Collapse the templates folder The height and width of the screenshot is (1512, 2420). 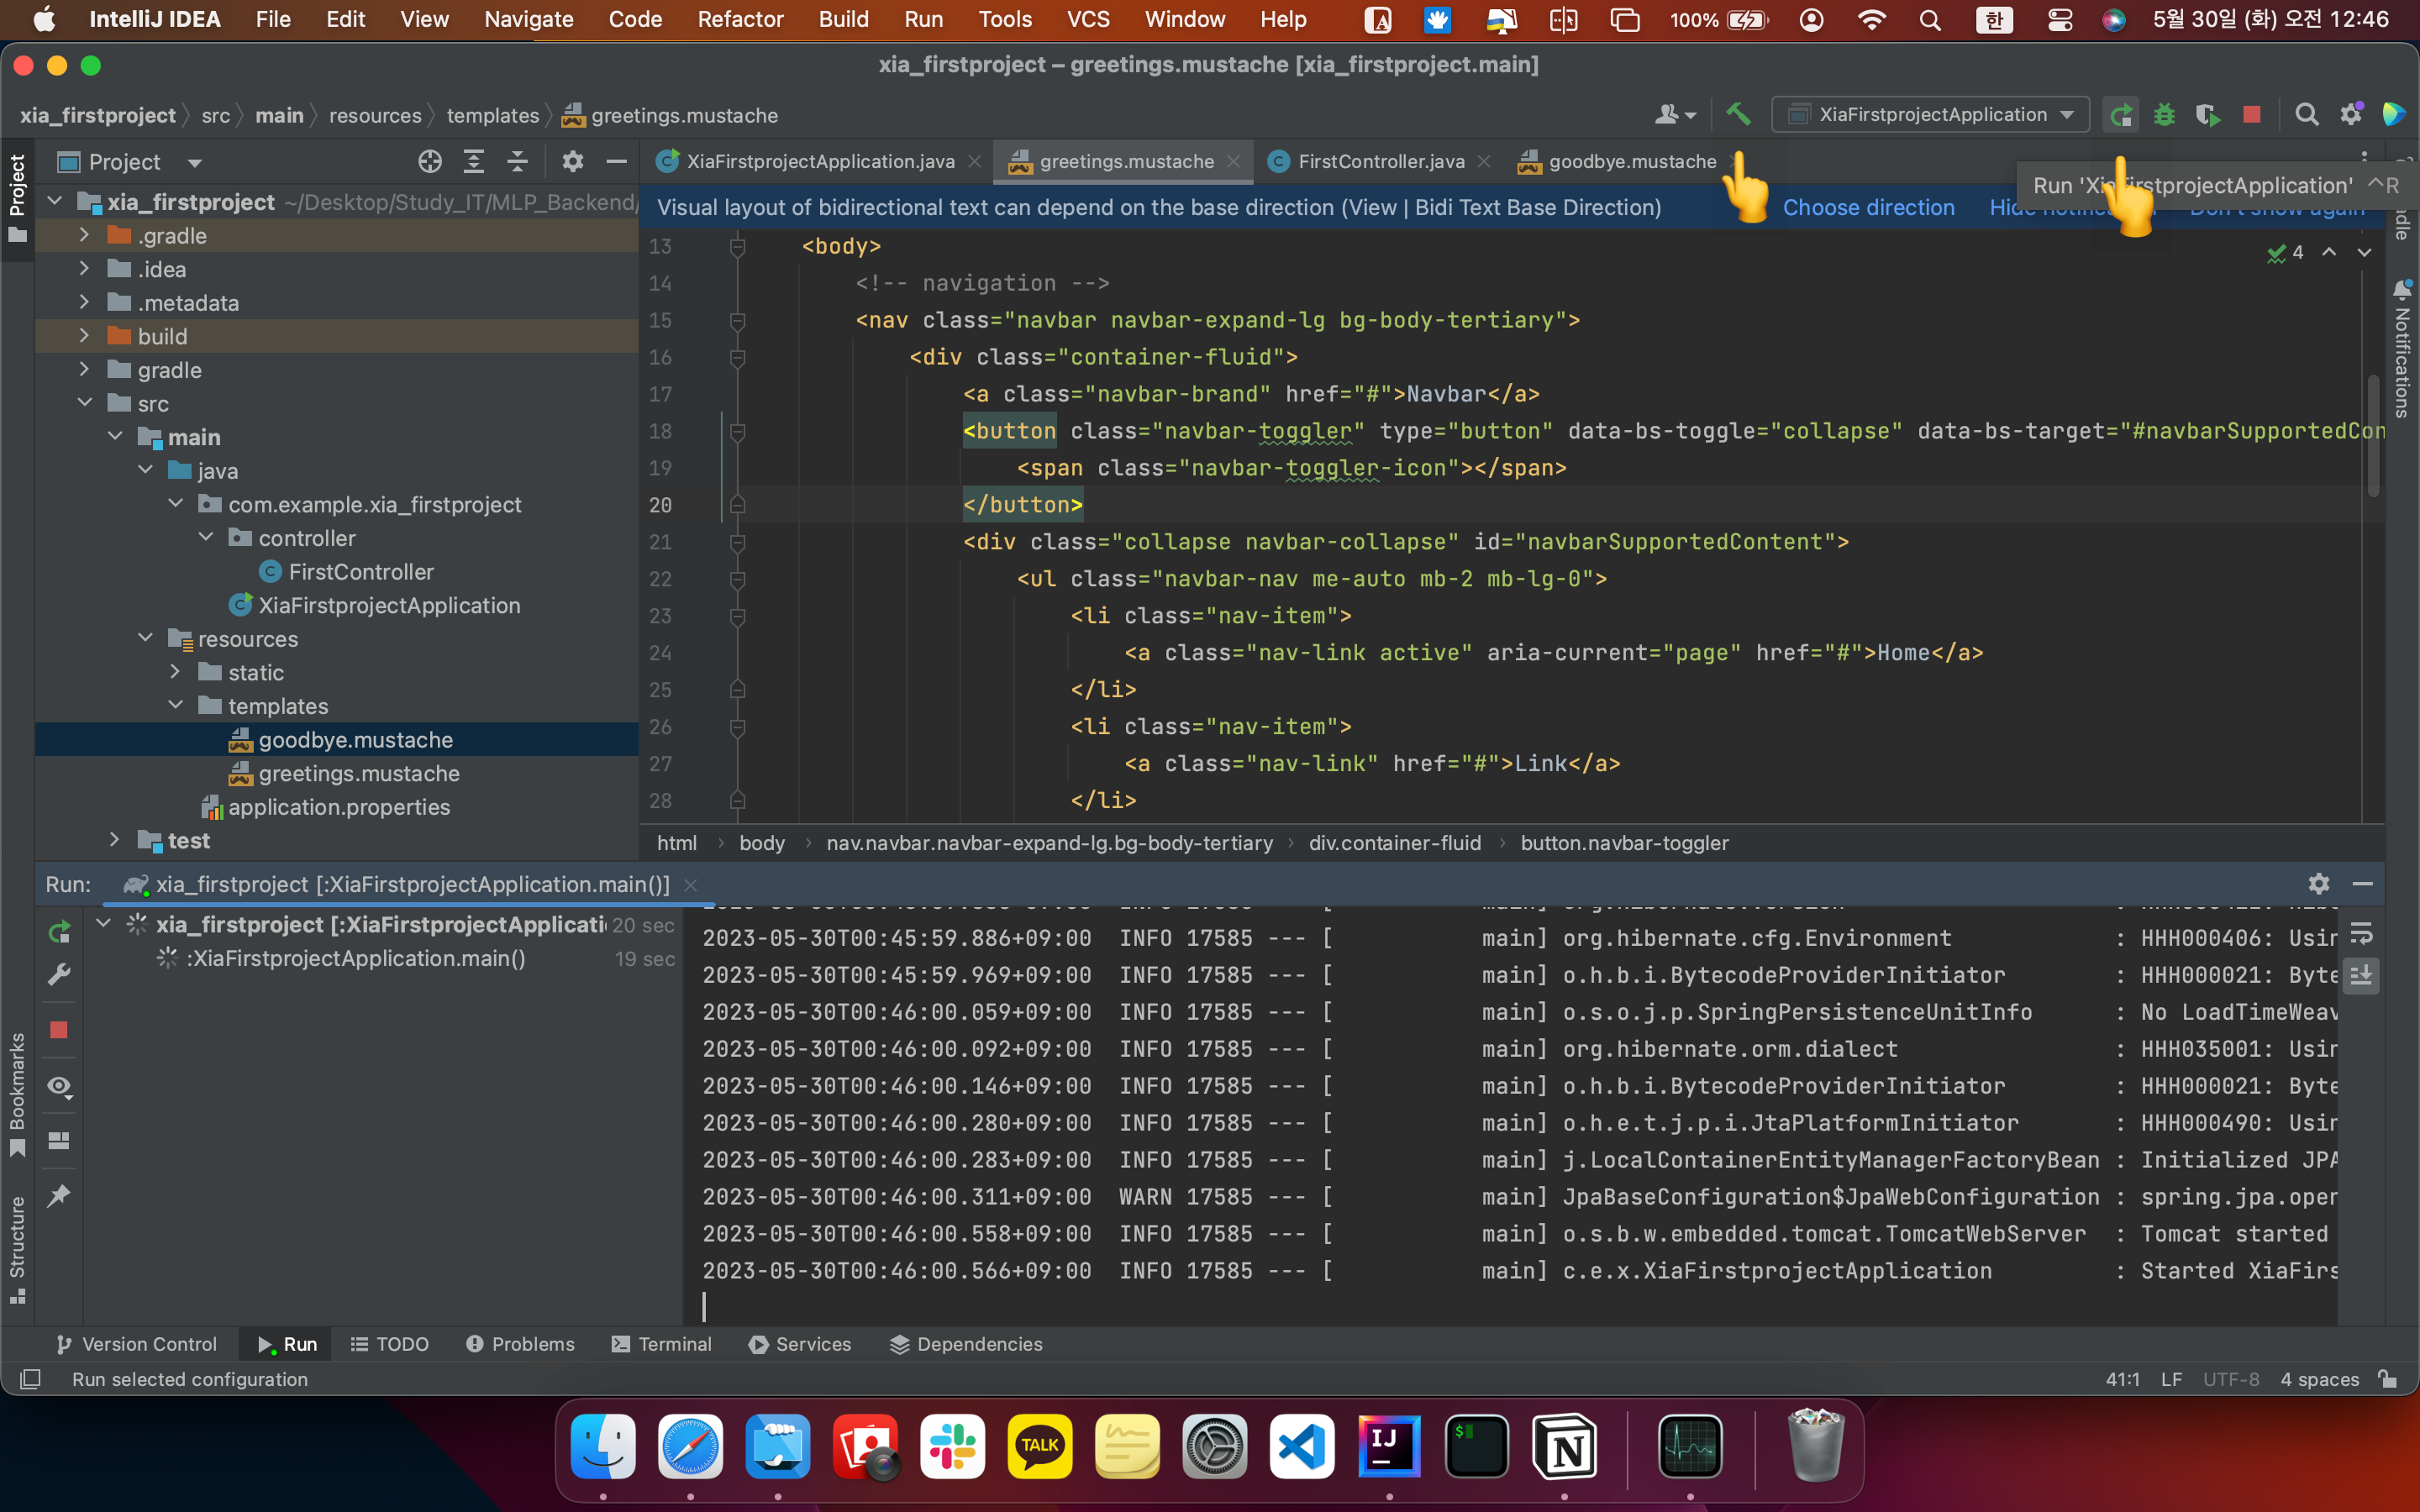(176, 706)
